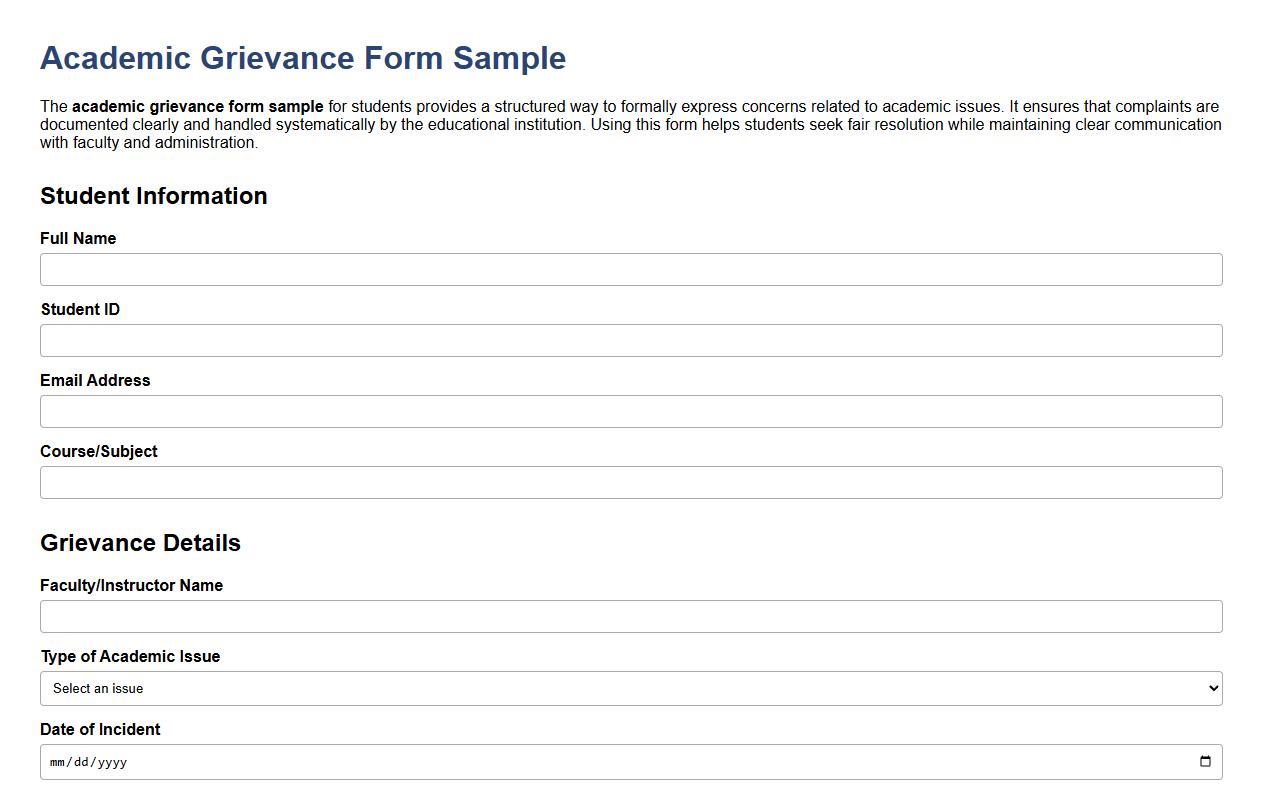Click the day segment of the date field
Image resolution: width=1263 pixels, height=789 pixels.
tap(84, 761)
